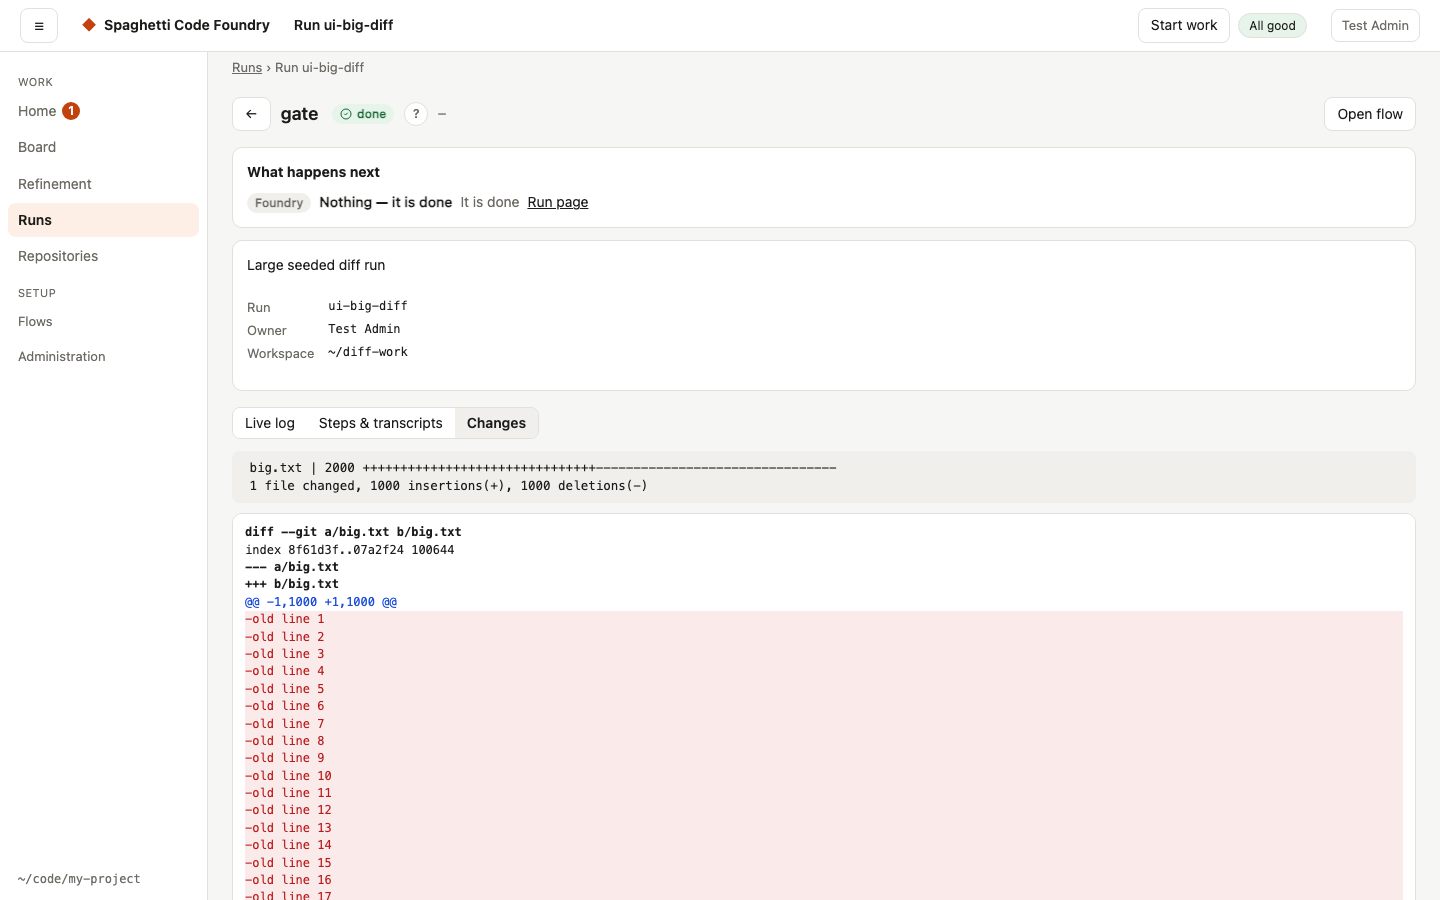Click the Start work button
Image resolution: width=1440 pixels, height=900 pixels.
(1184, 26)
